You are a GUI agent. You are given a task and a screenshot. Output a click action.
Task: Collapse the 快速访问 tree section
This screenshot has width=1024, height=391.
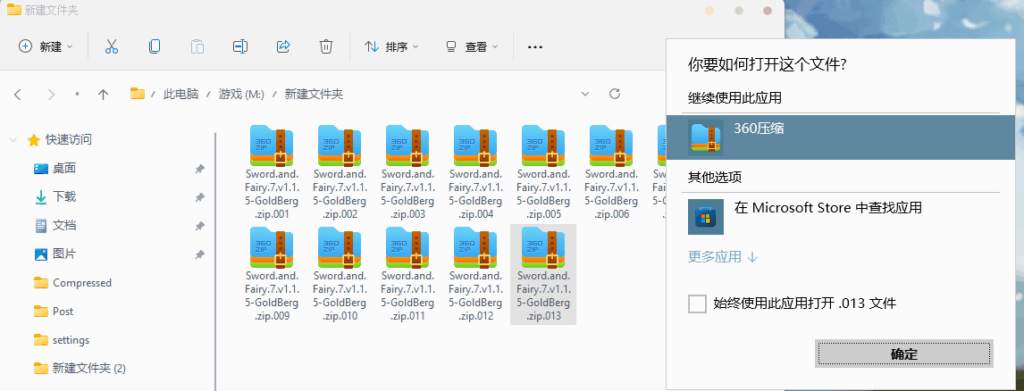point(13,140)
